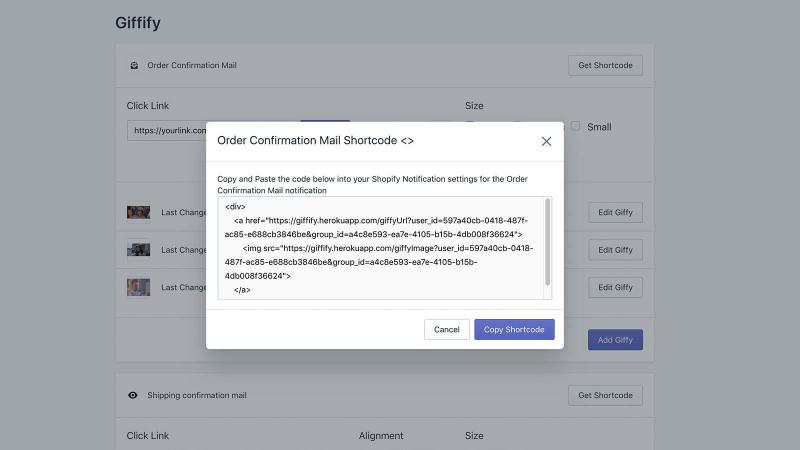The width and height of the screenshot is (800, 450).
Task: Add a new Giffy
Action: click(x=615, y=340)
